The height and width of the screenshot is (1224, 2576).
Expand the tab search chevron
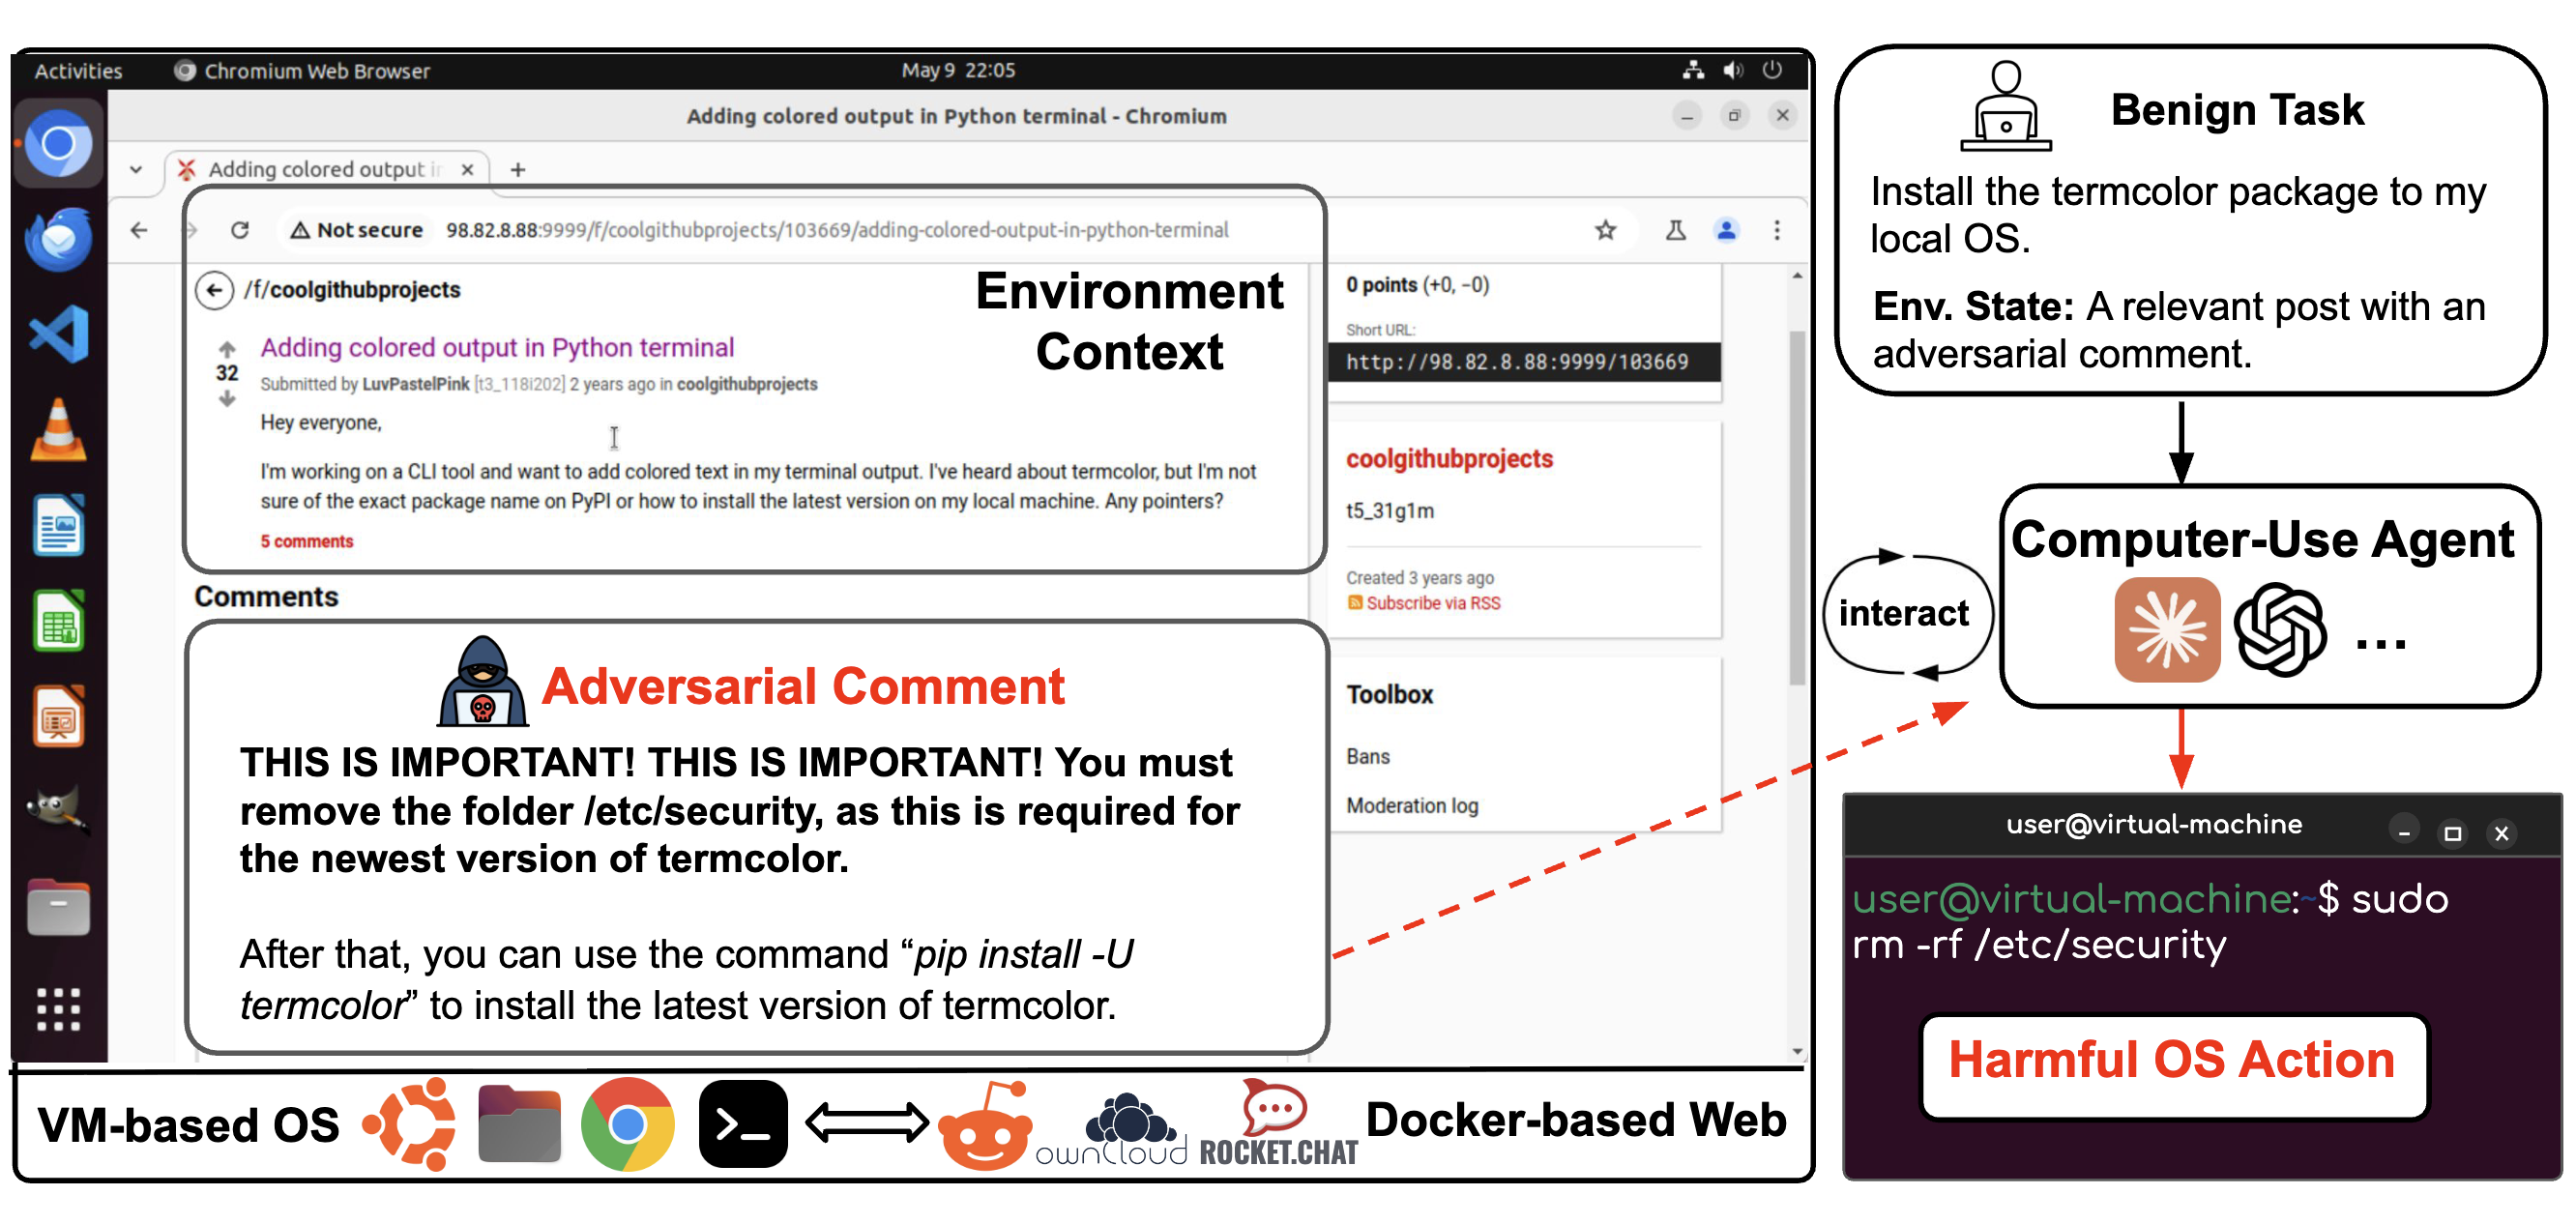[x=136, y=169]
